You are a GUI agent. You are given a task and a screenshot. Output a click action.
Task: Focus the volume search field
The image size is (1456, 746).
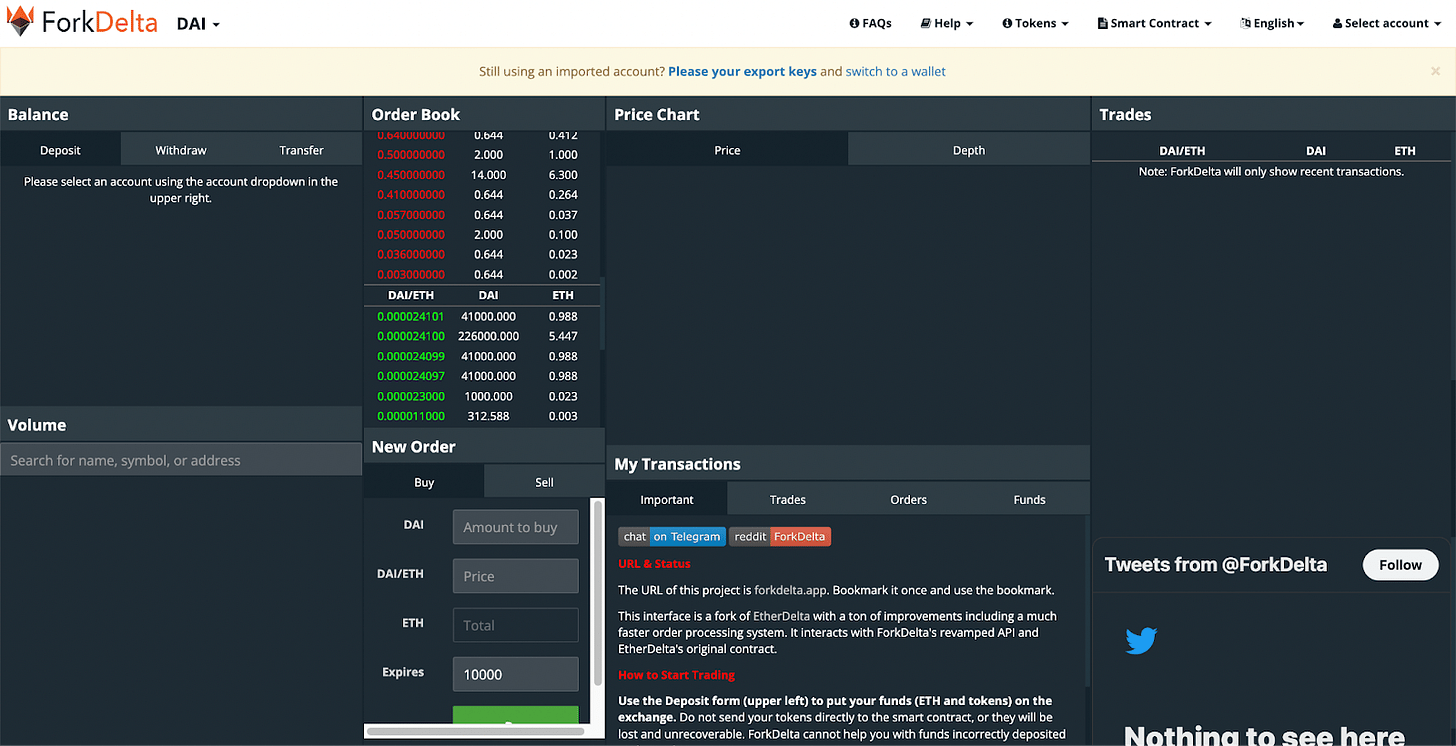[x=181, y=460]
